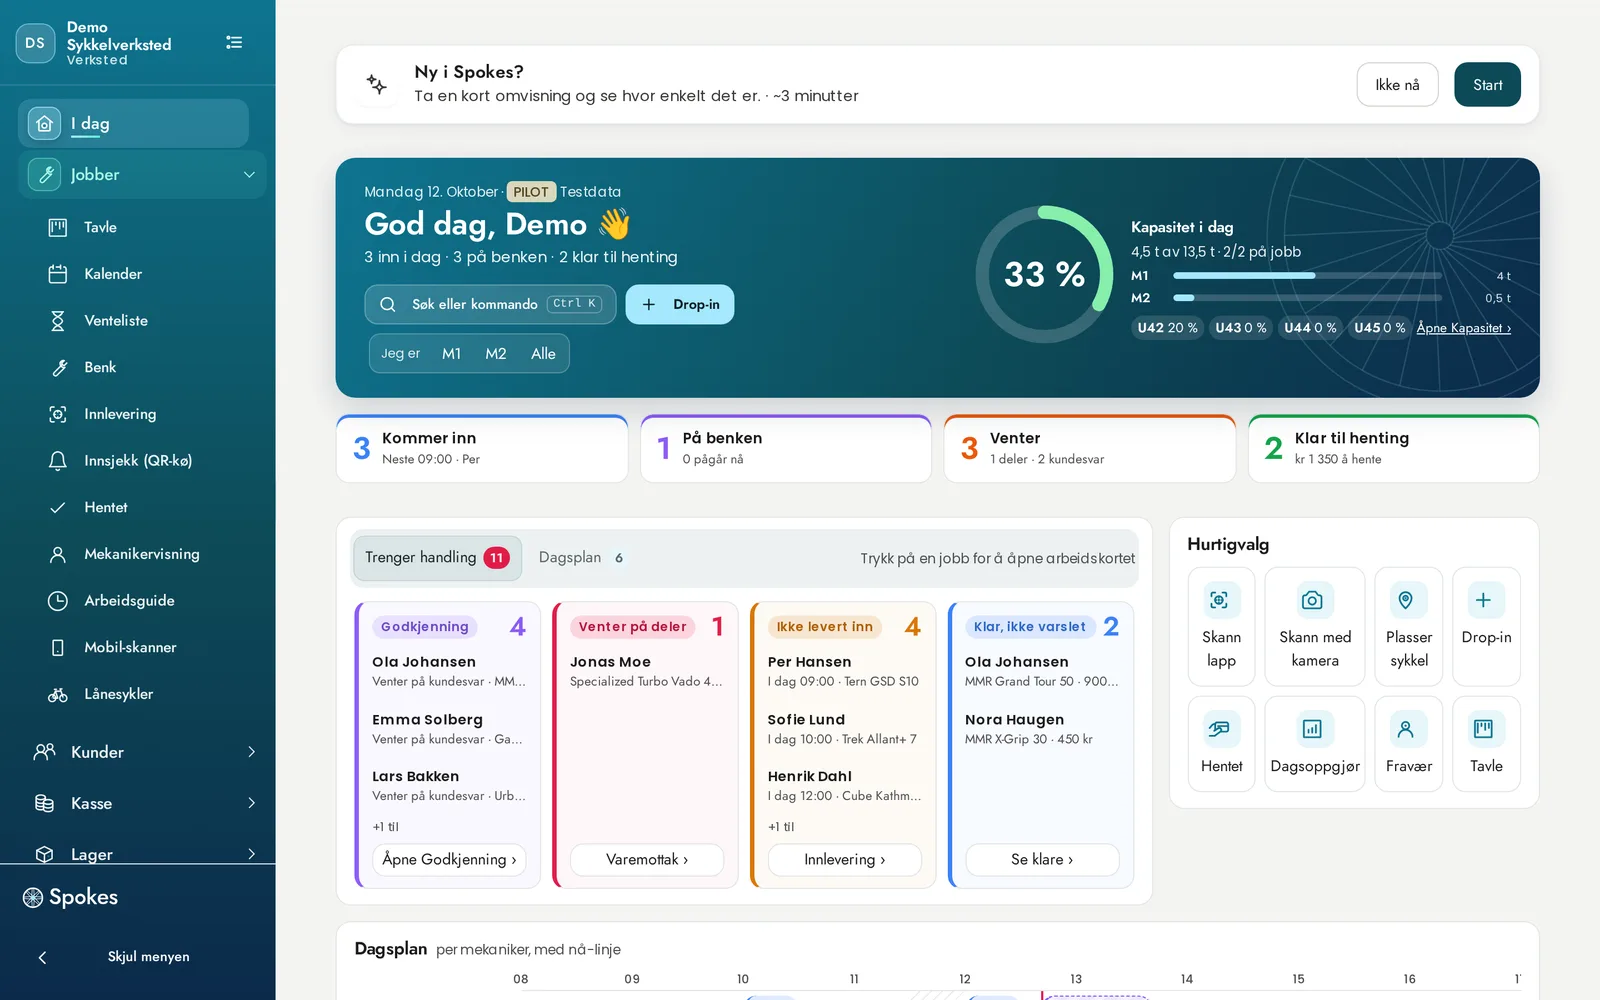1600x1000 pixels.
Task: Select Alle in the Jeg er selector
Action: pyautogui.click(x=543, y=354)
